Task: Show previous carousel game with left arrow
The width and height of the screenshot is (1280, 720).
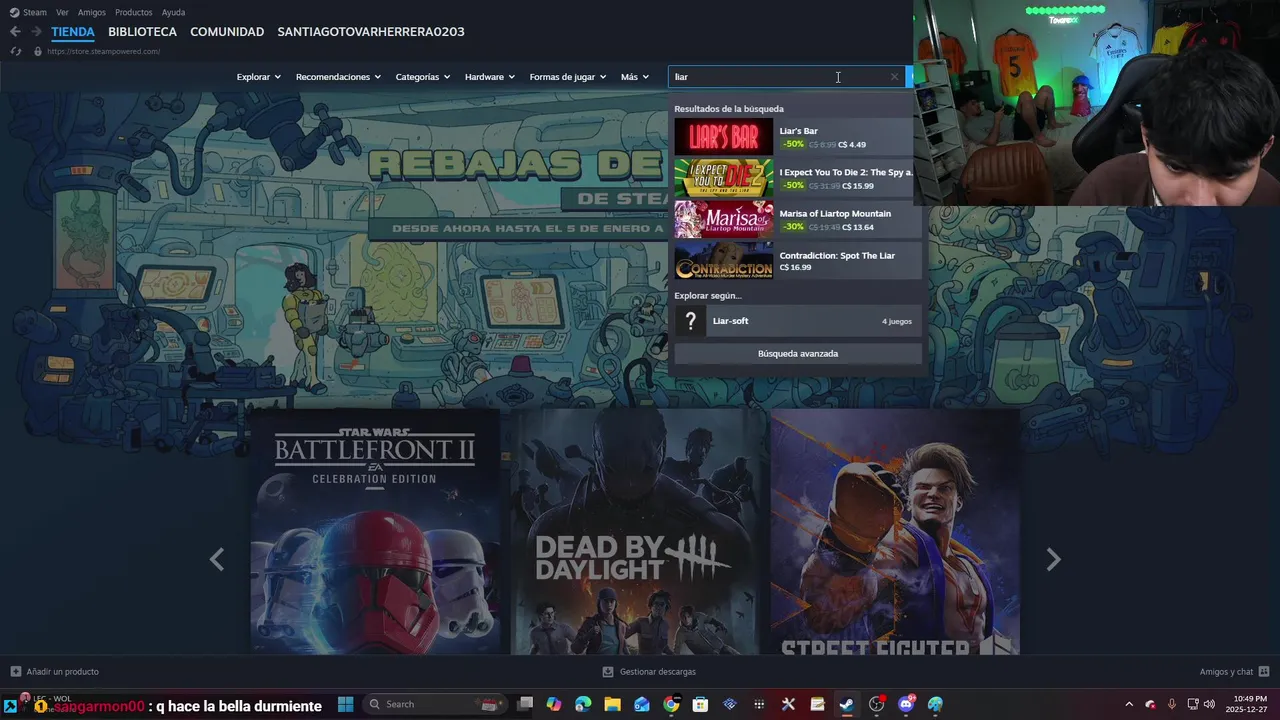Action: coord(217,560)
